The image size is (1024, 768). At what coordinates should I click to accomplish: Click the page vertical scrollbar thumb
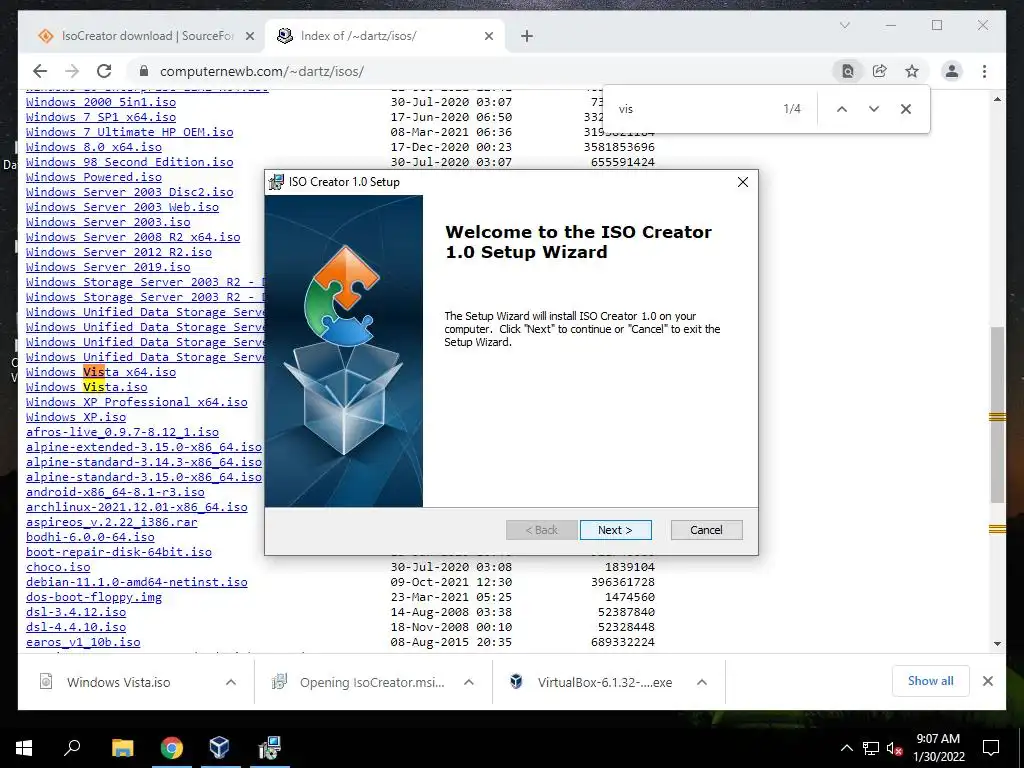pos(997,415)
